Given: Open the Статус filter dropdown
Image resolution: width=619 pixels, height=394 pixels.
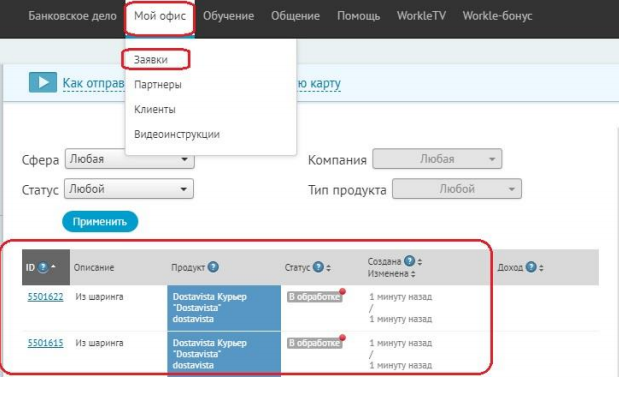Looking at the screenshot, I should [x=129, y=189].
